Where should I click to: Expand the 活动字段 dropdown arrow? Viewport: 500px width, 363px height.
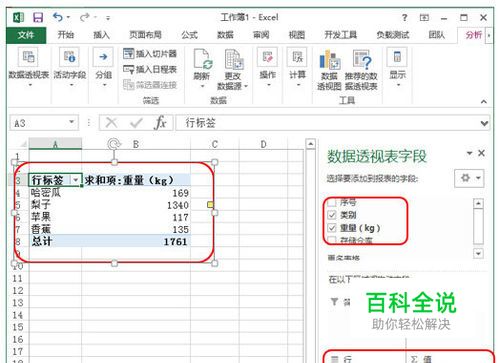pos(71,85)
